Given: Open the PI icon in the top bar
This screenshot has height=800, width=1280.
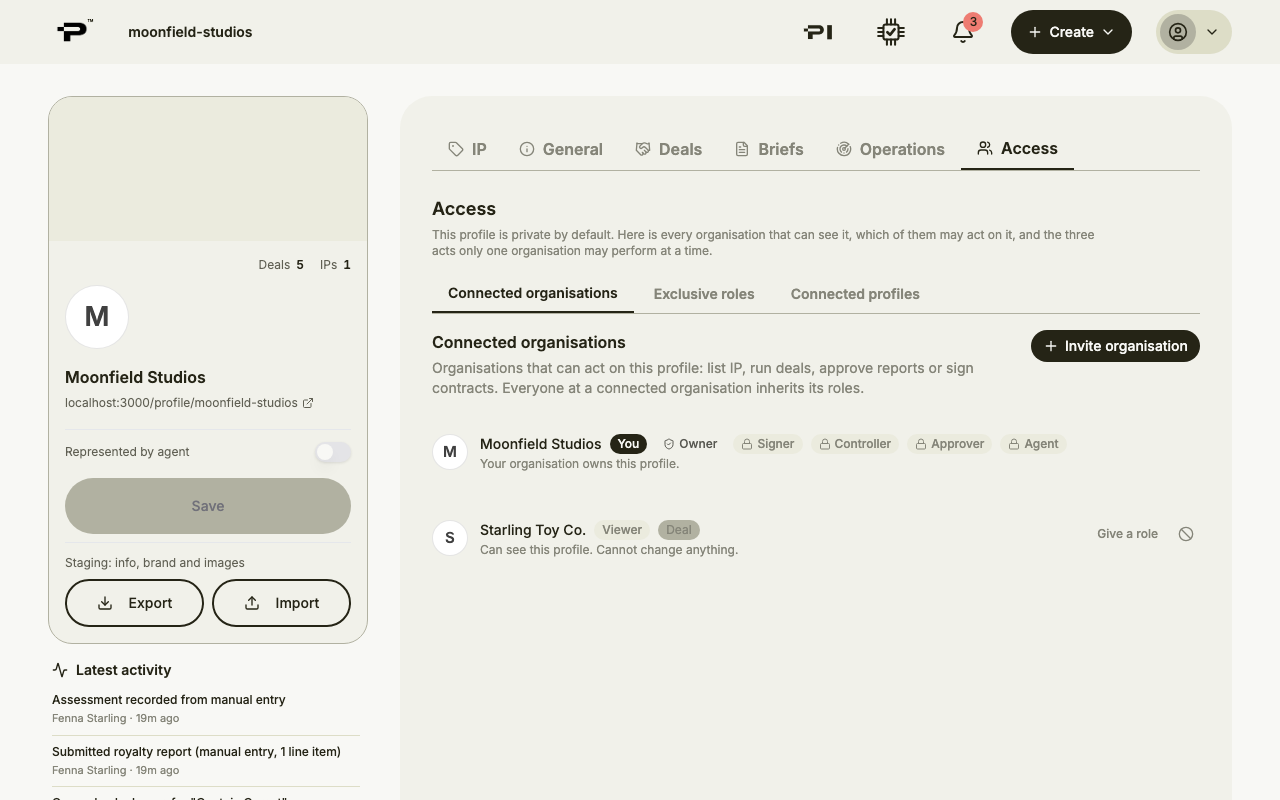Looking at the screenshot, I should 818,32.
